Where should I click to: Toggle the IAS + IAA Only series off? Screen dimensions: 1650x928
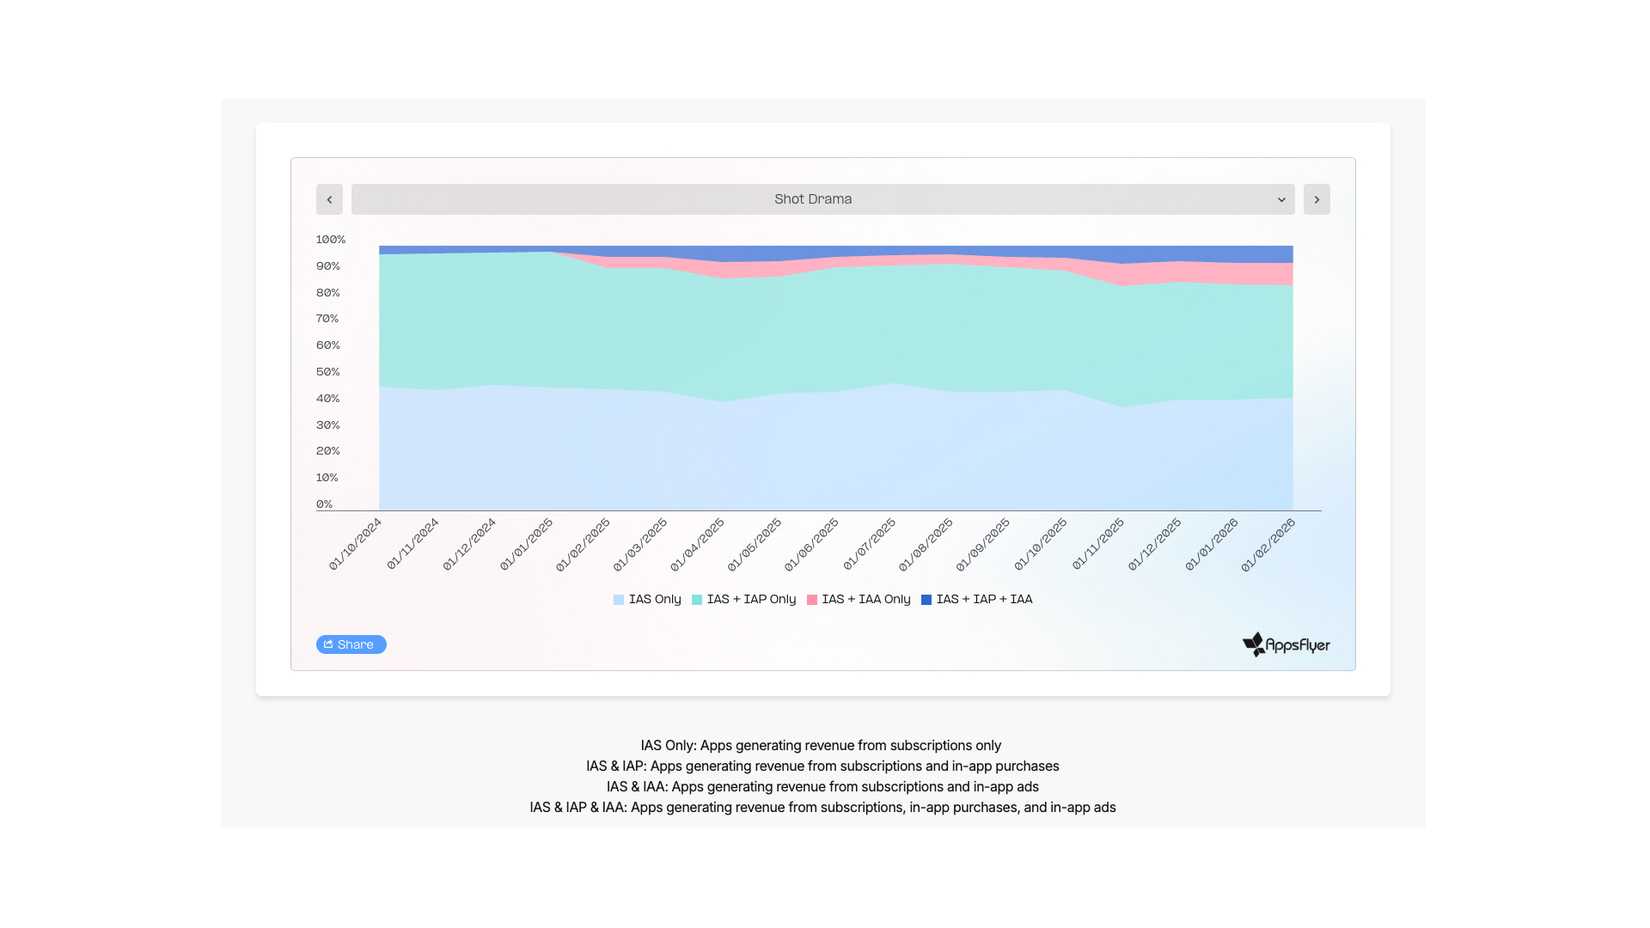pyautogui.click(x=858, y=599)
